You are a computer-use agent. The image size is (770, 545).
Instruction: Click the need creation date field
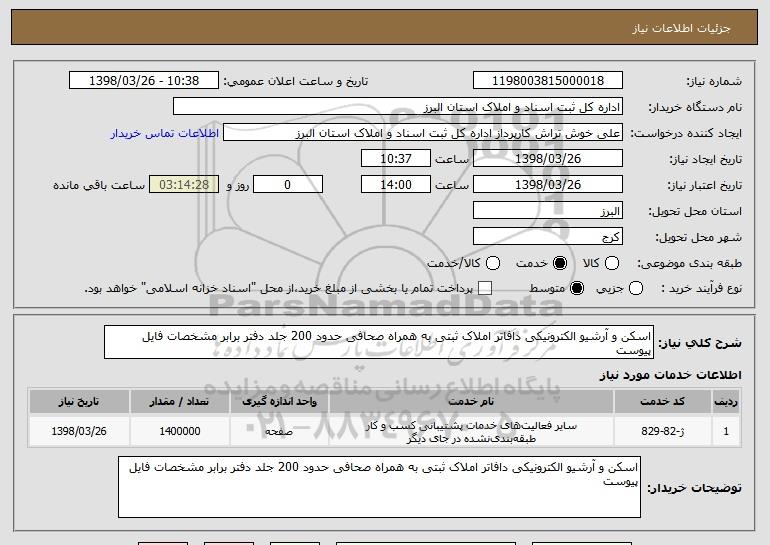coord(548,159)
